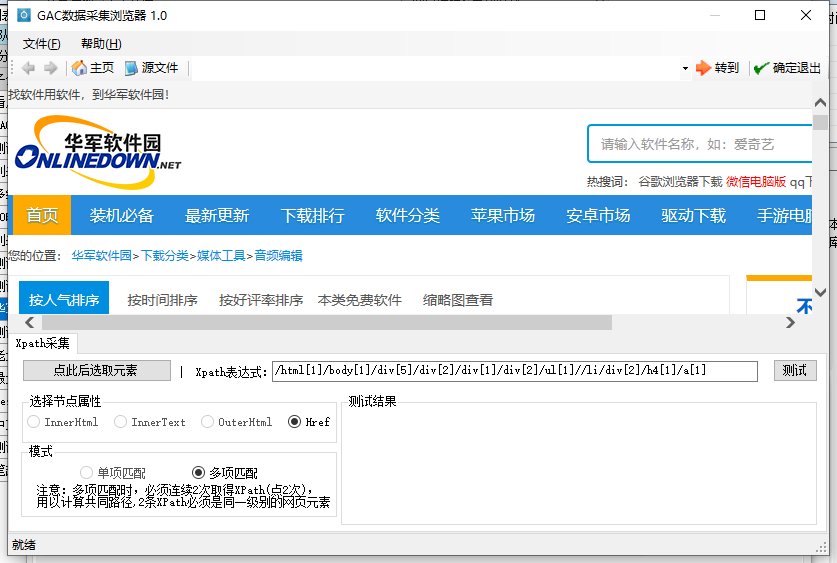Click the vertical scrollbar thumb
The height and width of the screenshot is (563, 837).
[x=820, y=122]
